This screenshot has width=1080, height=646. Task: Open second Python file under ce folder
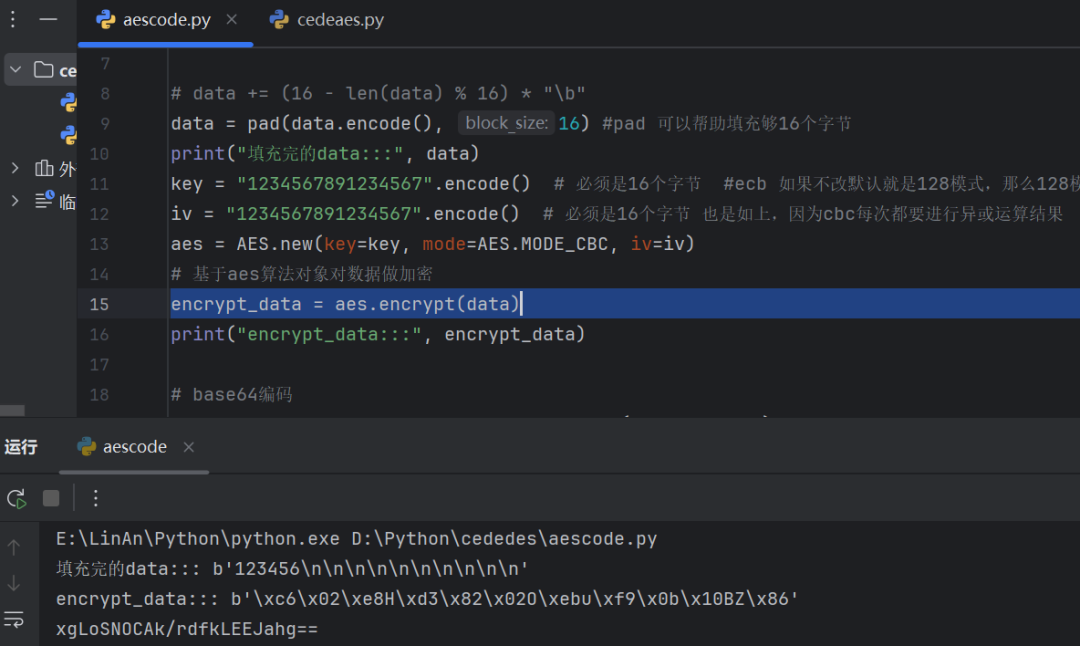coord(68,134)
